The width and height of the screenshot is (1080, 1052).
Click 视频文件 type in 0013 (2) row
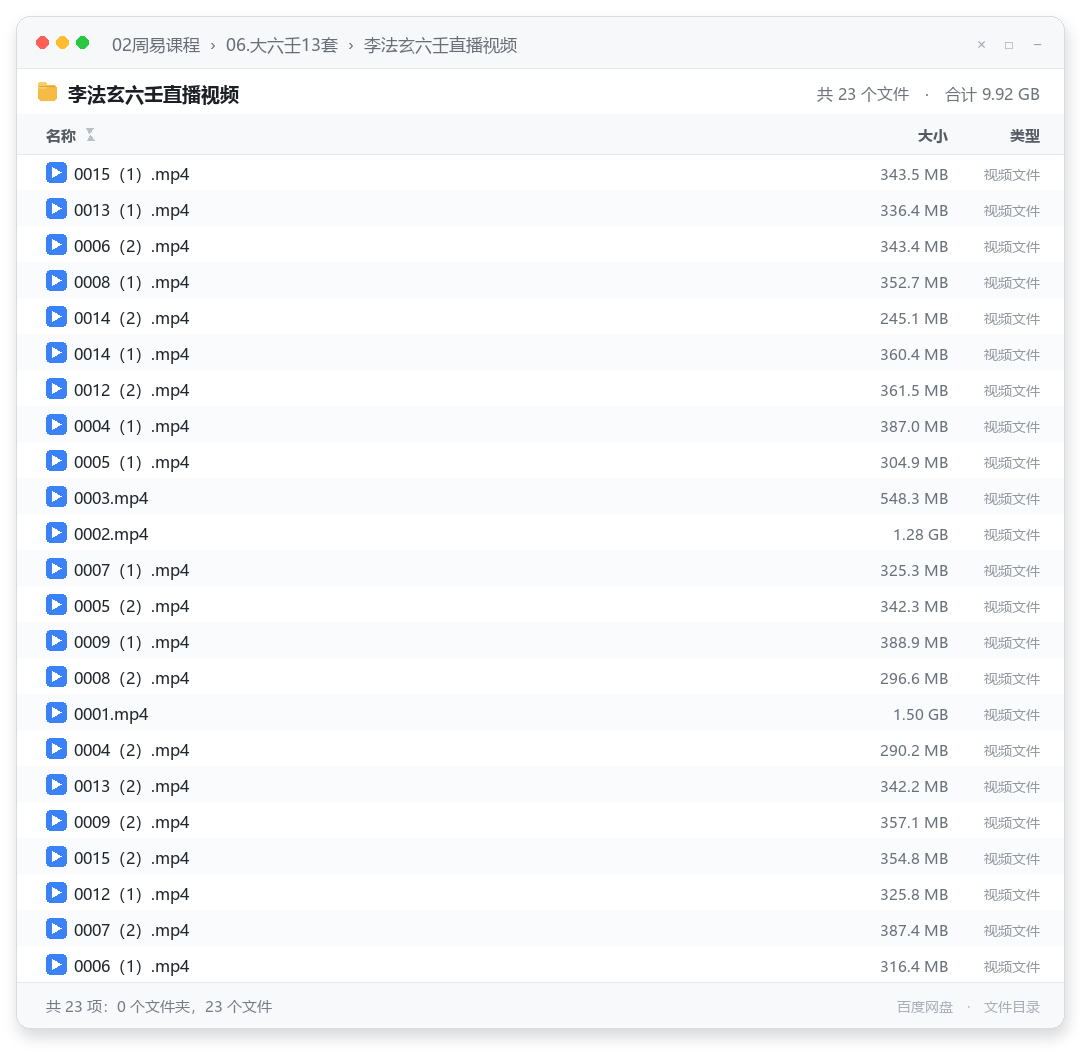coord(1012,787)
